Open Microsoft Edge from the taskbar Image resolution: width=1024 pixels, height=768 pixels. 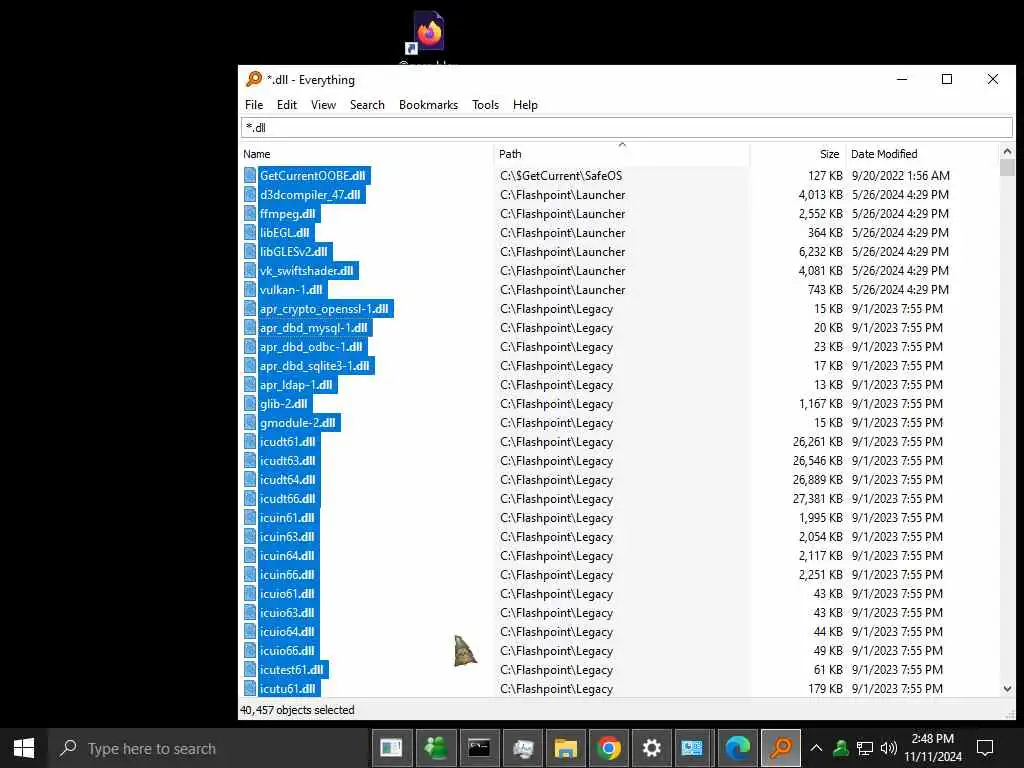pos(737,748)
